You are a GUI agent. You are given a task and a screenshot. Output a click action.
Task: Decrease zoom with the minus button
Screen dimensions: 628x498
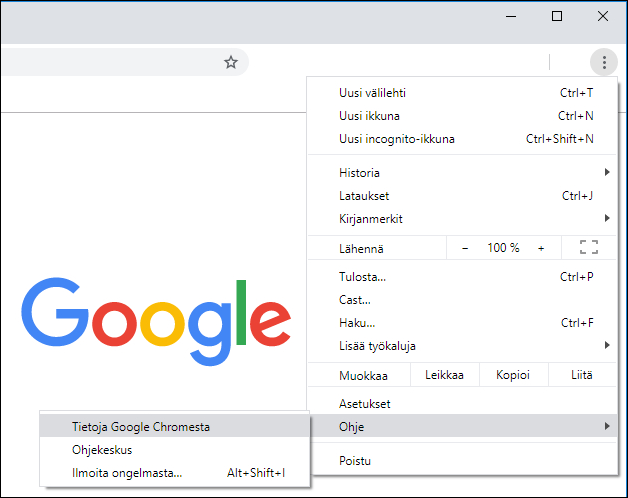(x=465, y=248)
